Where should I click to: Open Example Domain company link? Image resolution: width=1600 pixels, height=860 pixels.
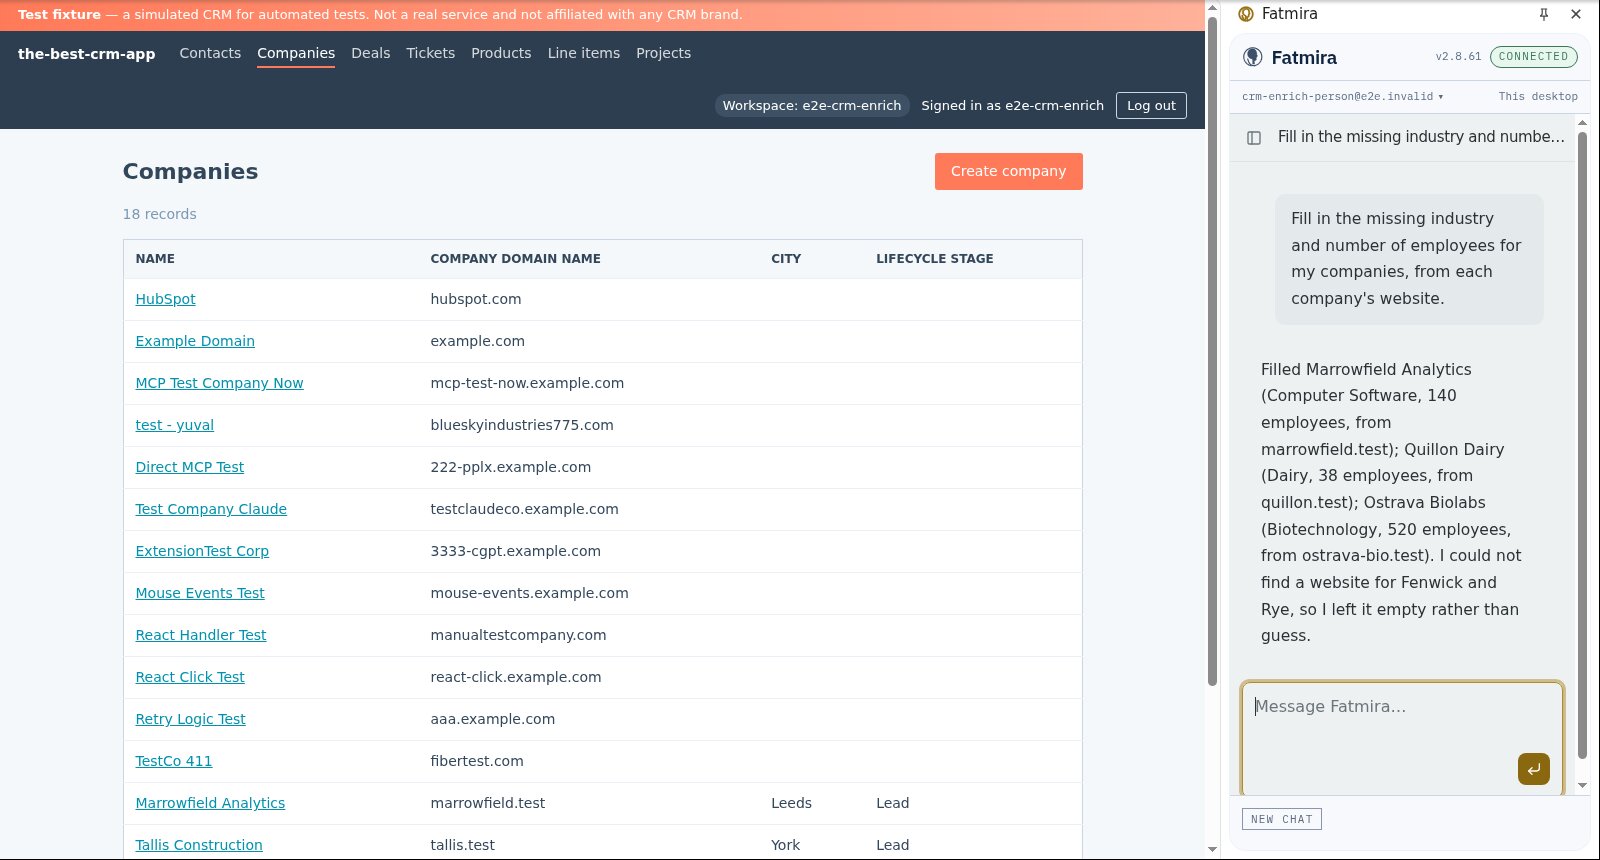(x=195, y=341)
